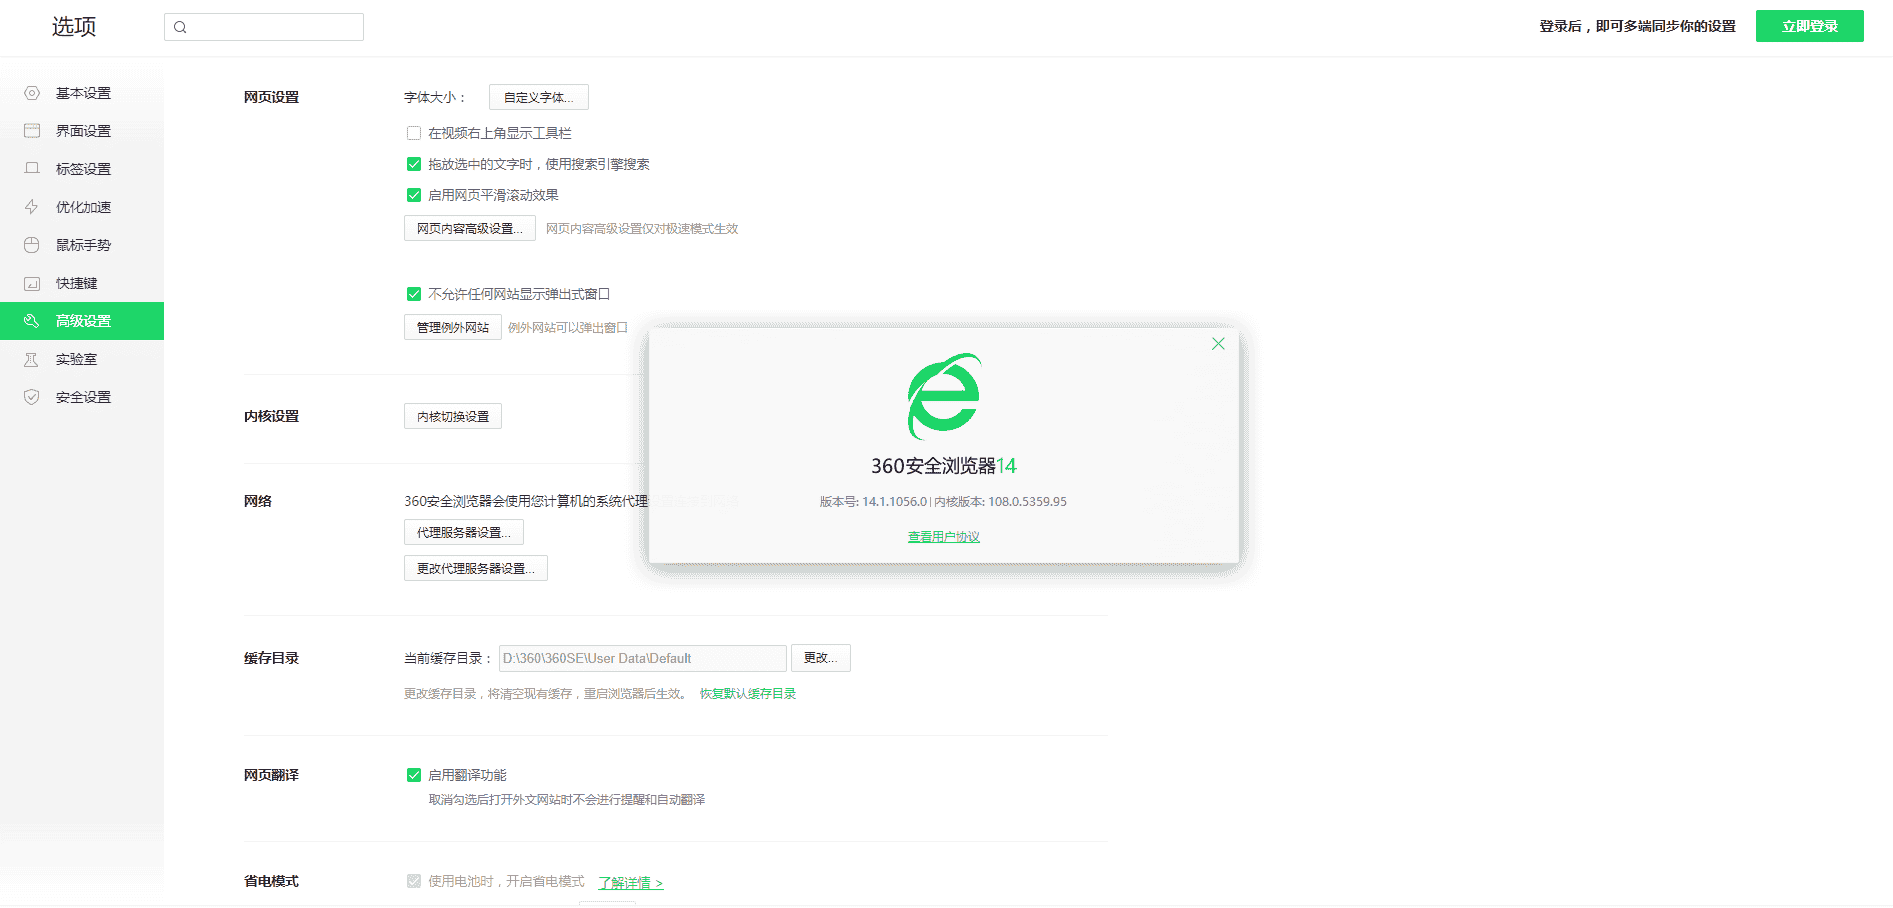Click the 鼠标手势 mouse icon
This screenshot has width=1893, height=908.
coord(32,245)
